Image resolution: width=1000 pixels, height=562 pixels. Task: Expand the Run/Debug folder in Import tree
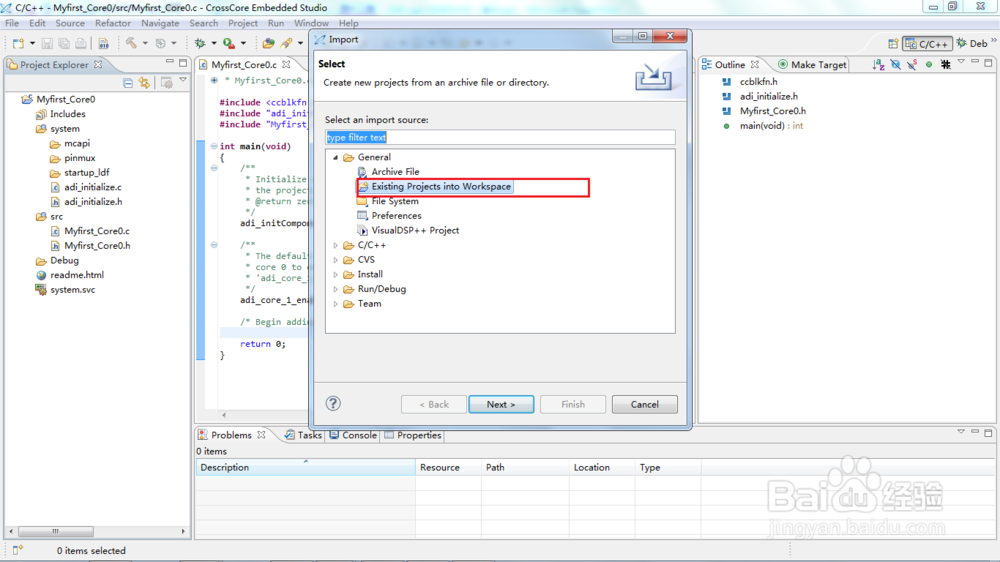[335, 290]
